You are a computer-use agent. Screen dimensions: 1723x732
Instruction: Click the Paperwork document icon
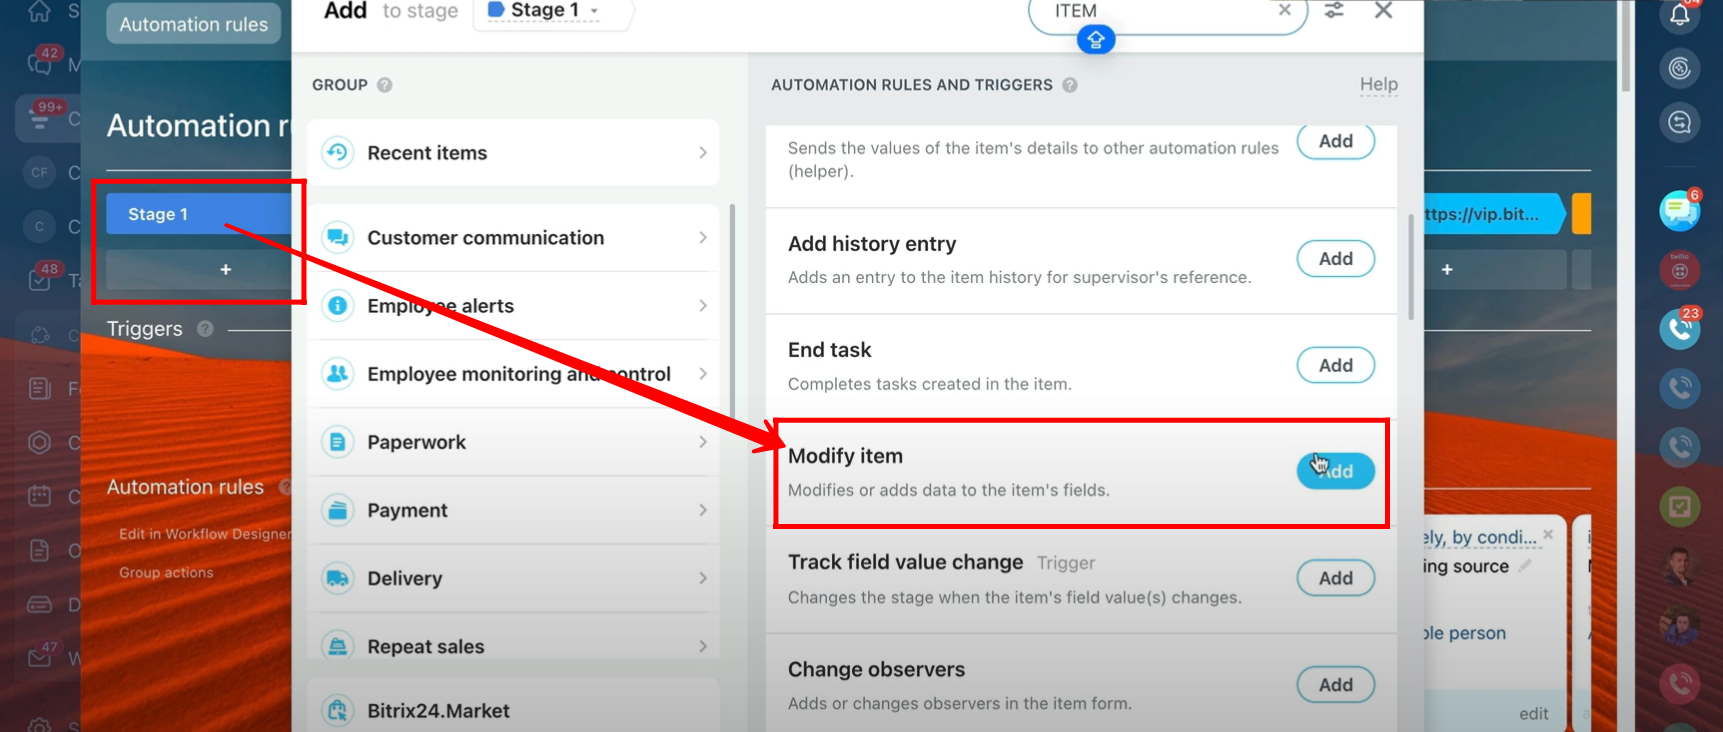point(338,442)
